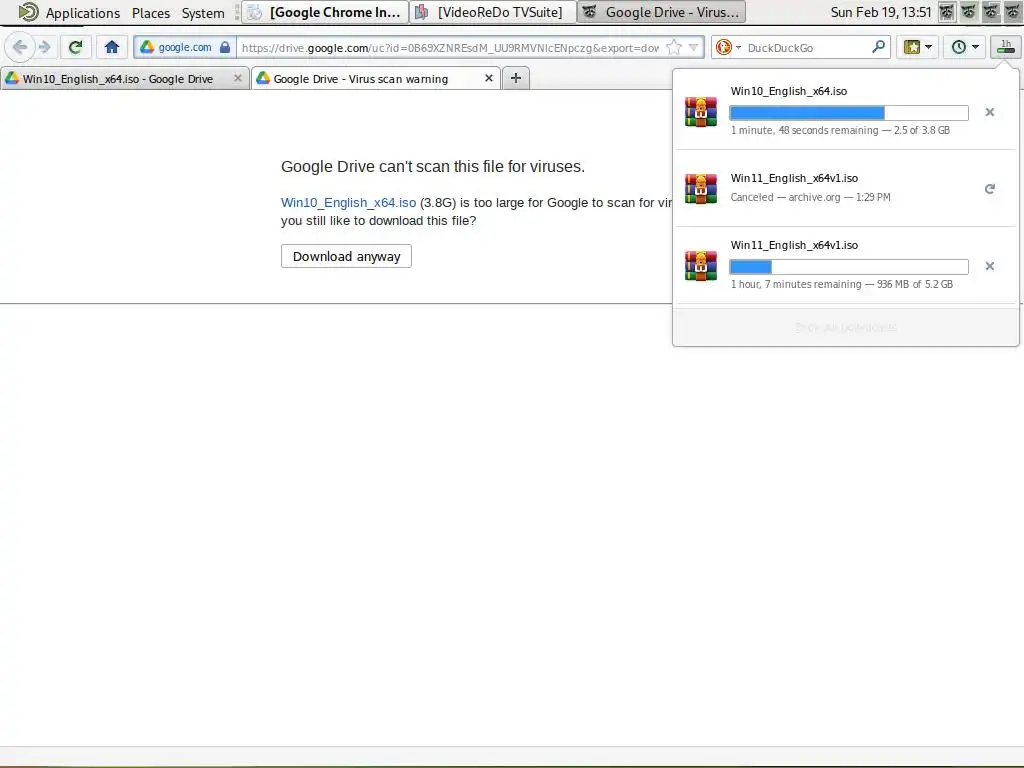Open the Places menu

[x=151, y=12]
